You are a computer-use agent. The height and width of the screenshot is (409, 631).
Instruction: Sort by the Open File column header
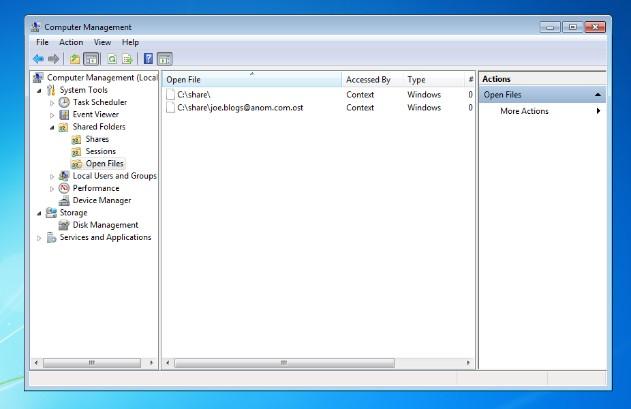[x=252, y=80]
